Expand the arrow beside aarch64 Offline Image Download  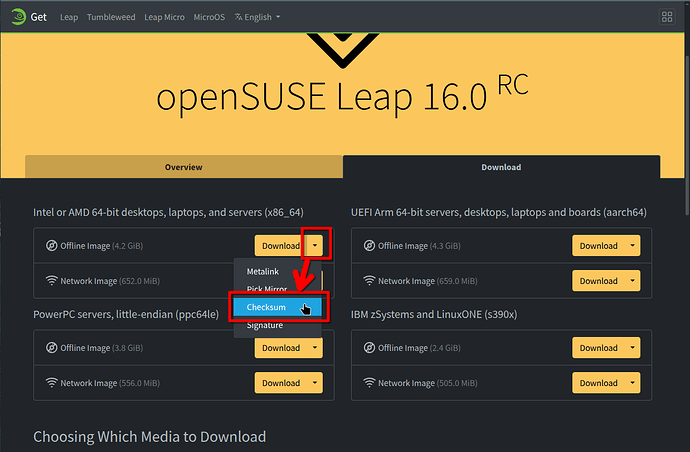634,246
